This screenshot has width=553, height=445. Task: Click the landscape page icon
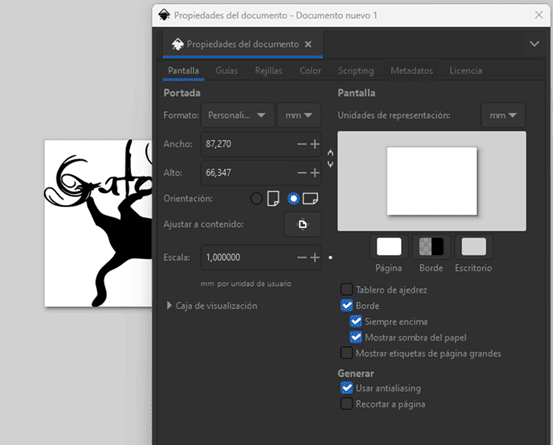[310, 199]
